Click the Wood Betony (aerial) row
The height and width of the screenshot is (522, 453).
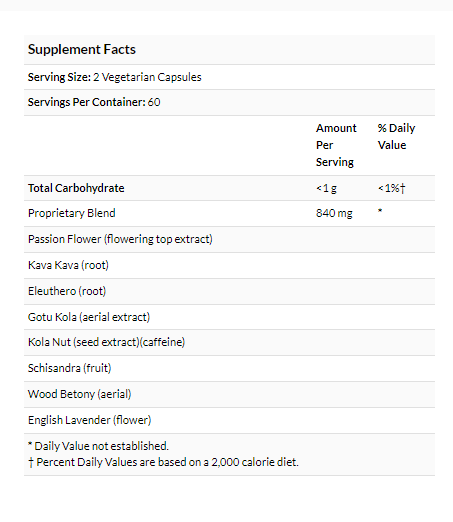pos(229,394)
